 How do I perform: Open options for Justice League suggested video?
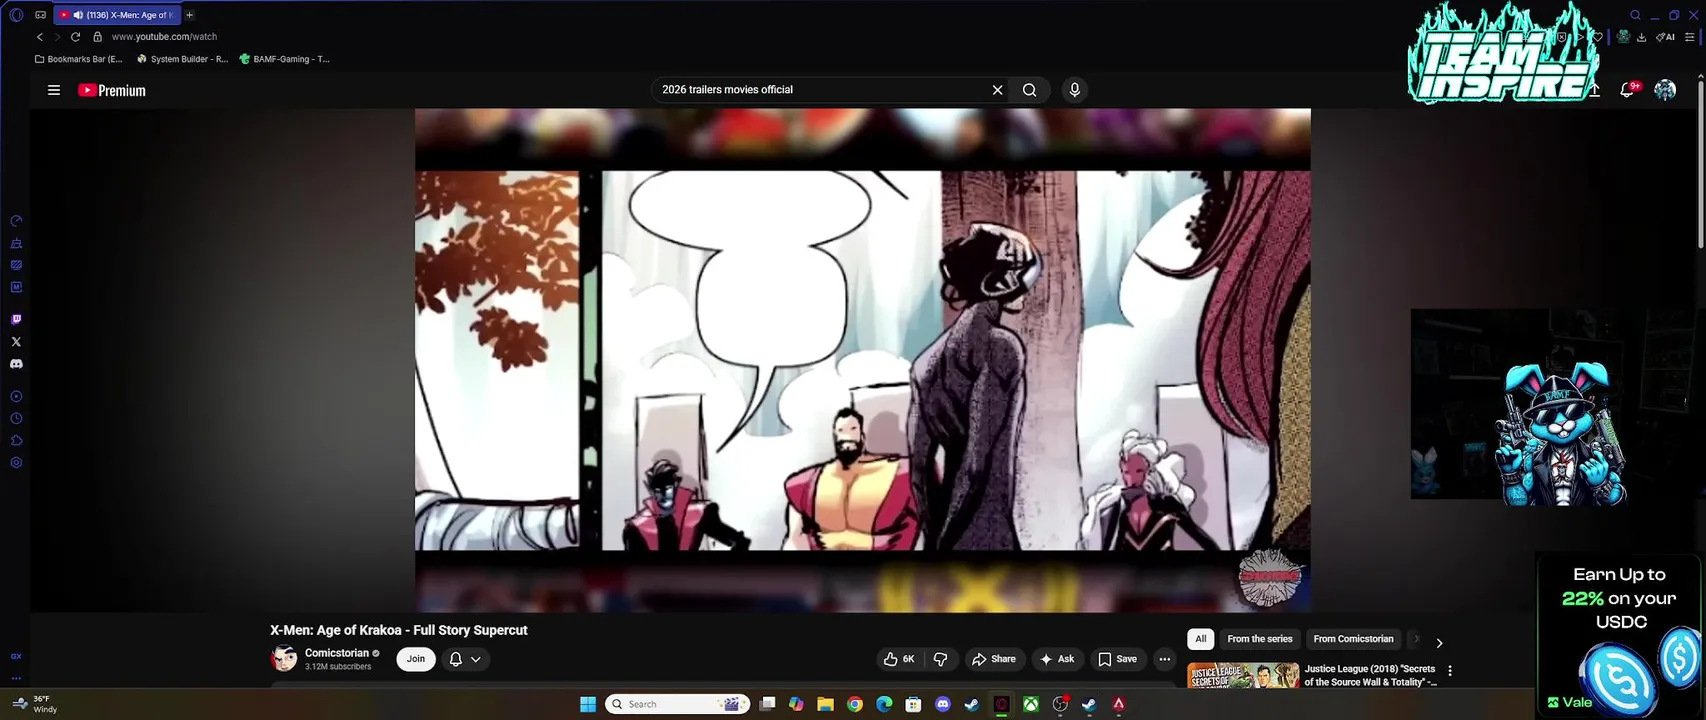(x=1450, y=671)
